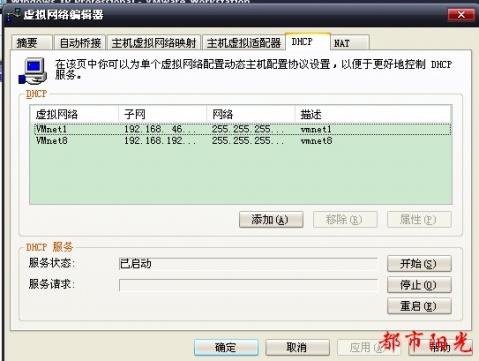This screenshot has height=361, width=479.
Task: Click the vmnet8 description cell
Action: click(316, 140)
